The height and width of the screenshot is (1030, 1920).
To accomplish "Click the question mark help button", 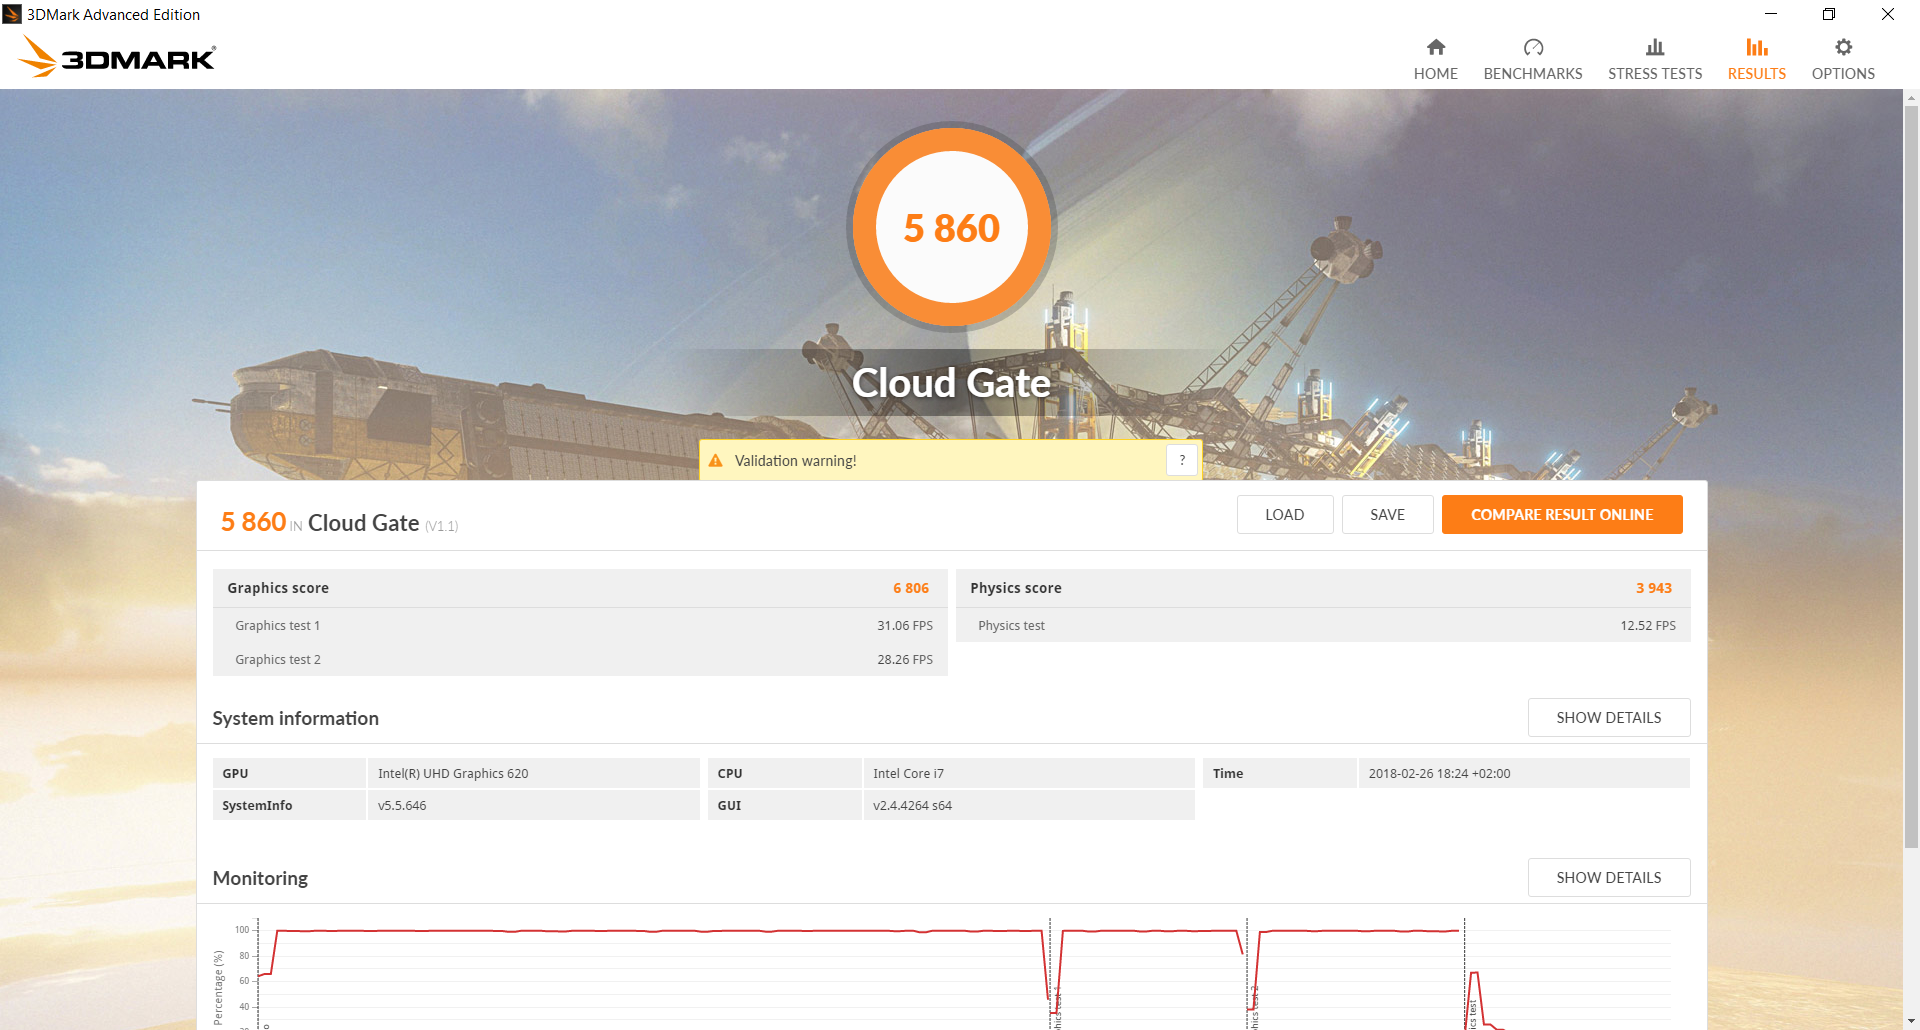I will [1182, 460].
